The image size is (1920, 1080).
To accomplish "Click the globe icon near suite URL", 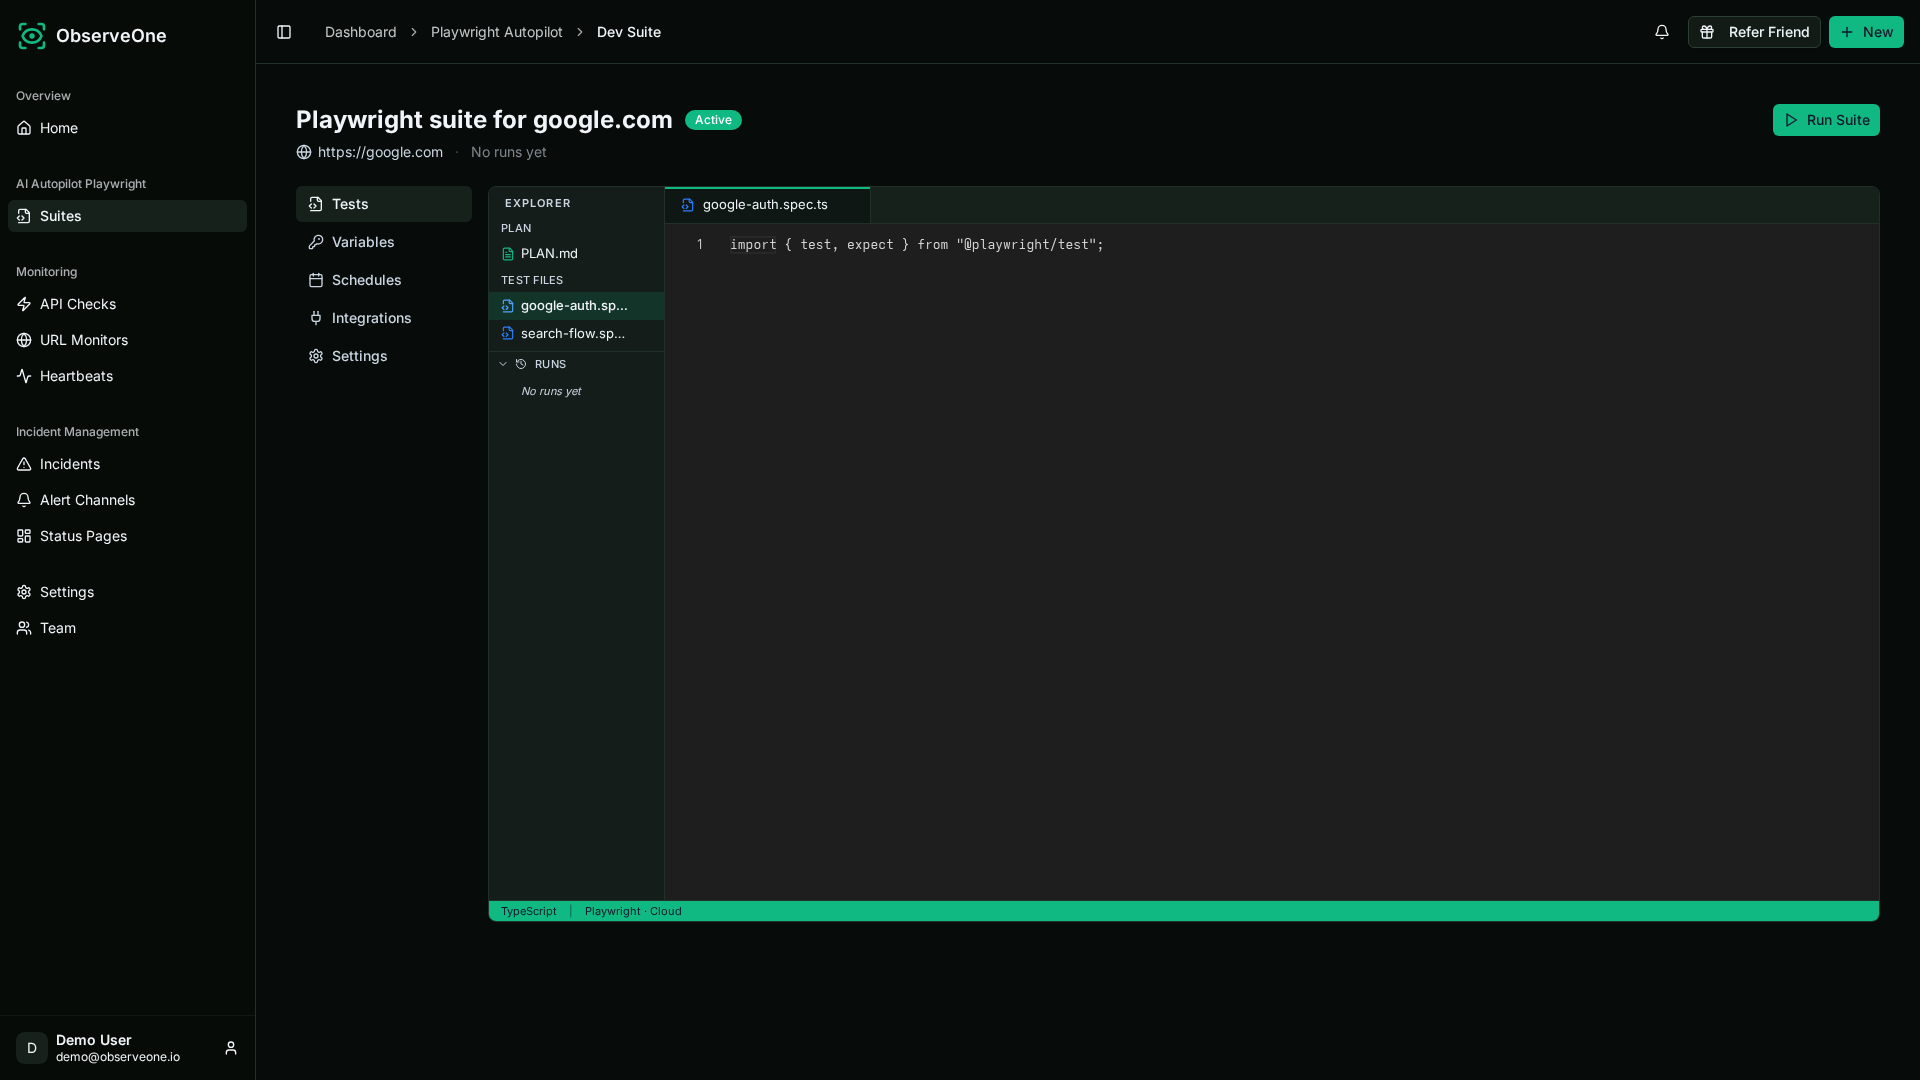I will [304, 152].
